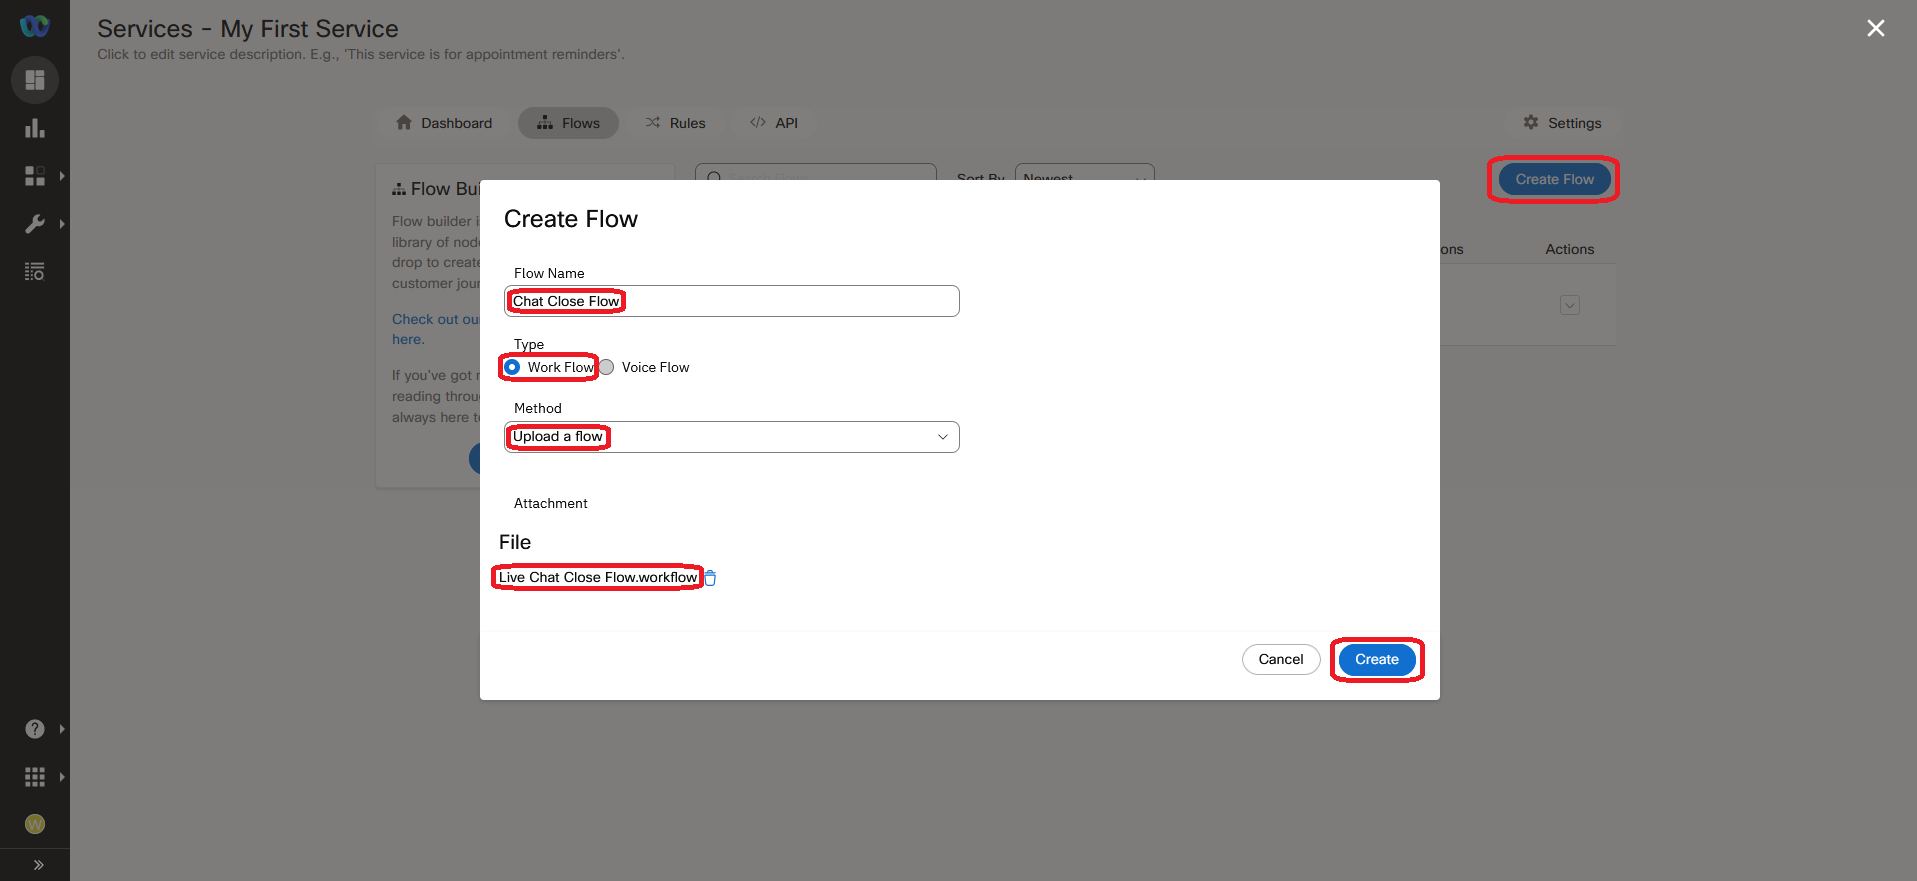Expand arrow next to app launcher icon
The image size is (1917, 881).
click(x=62, y=777)
